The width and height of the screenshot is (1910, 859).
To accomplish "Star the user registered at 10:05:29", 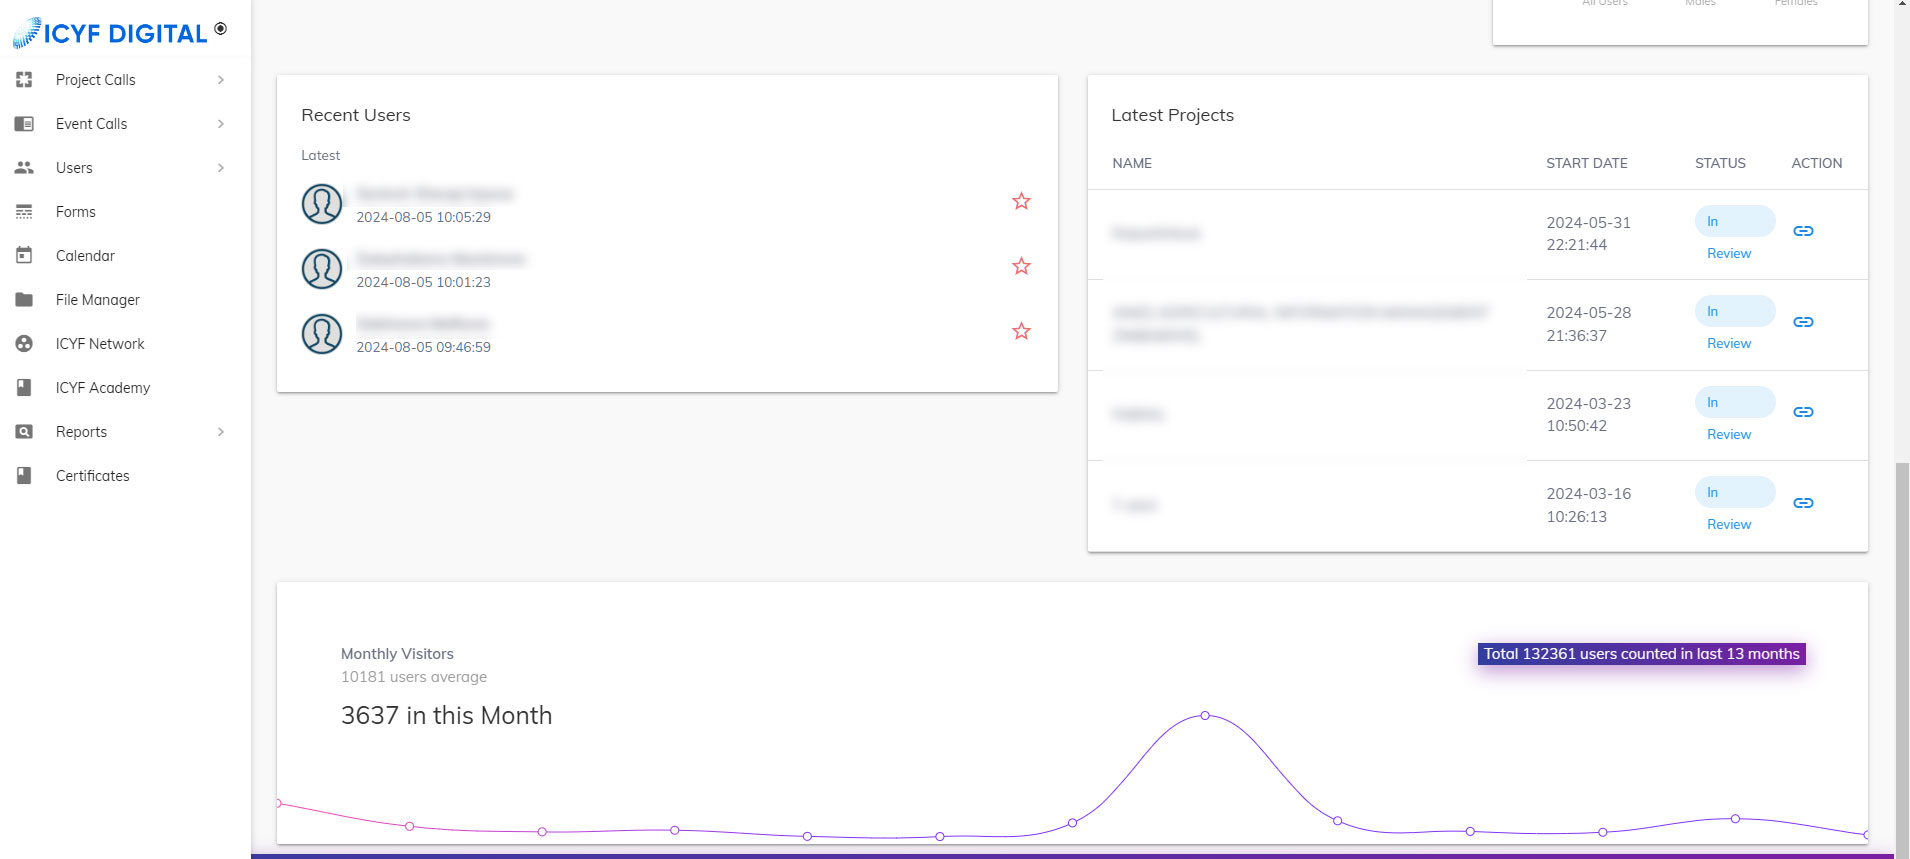I will click(1021, 201).
